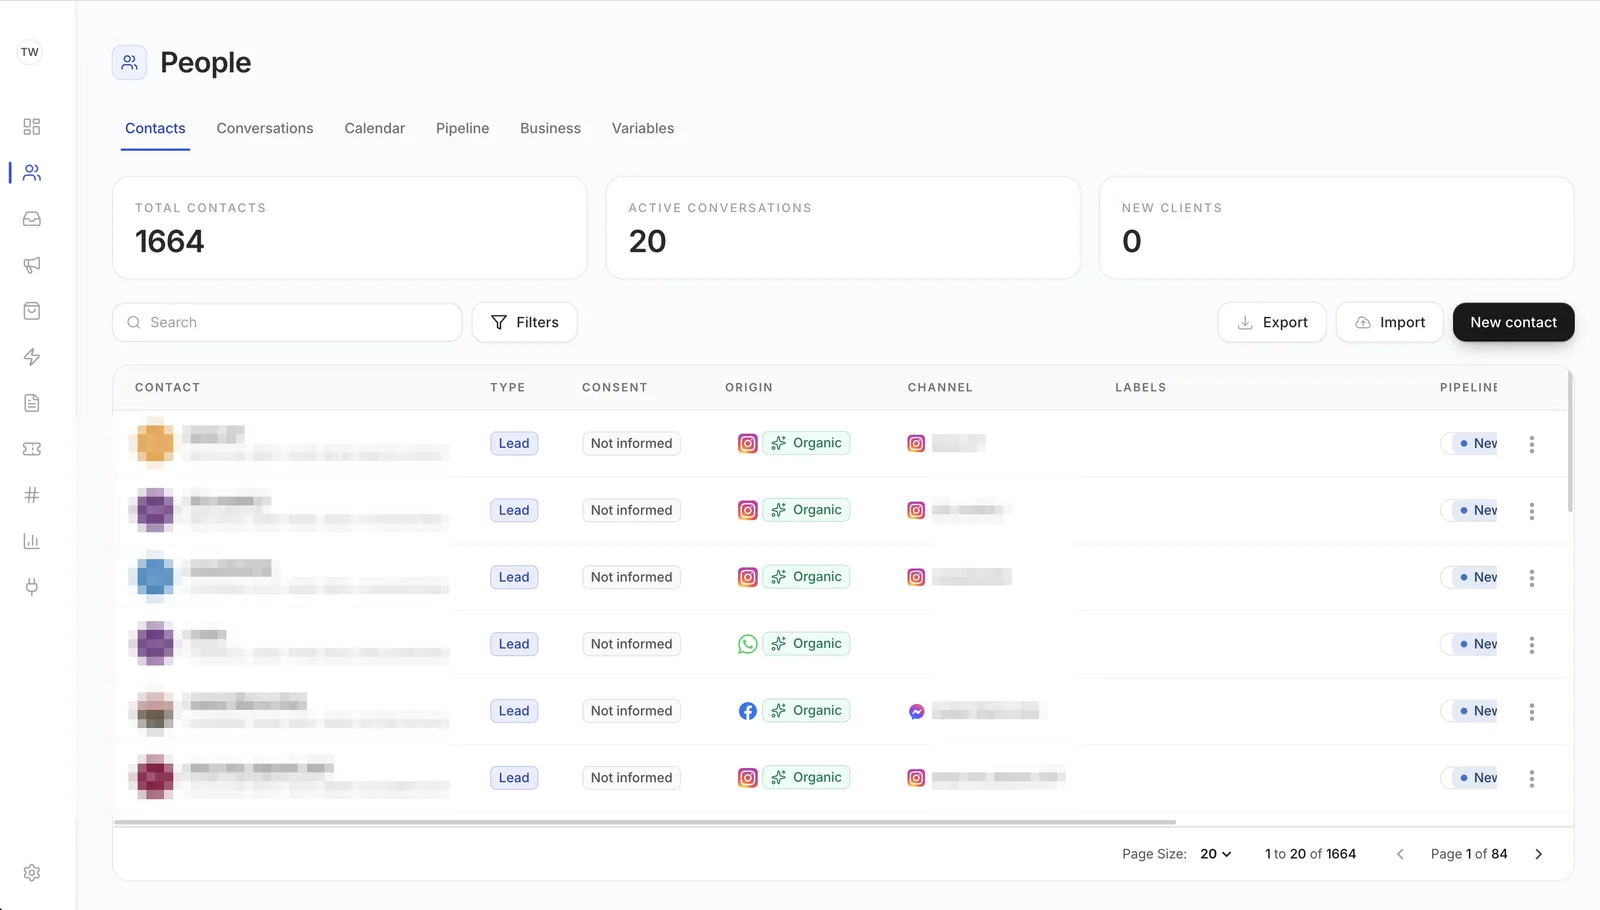The image size is (1600, 910).
Task: Open the megaphone campaigns icon in sidebar
Action: click(x=32, y=265)
